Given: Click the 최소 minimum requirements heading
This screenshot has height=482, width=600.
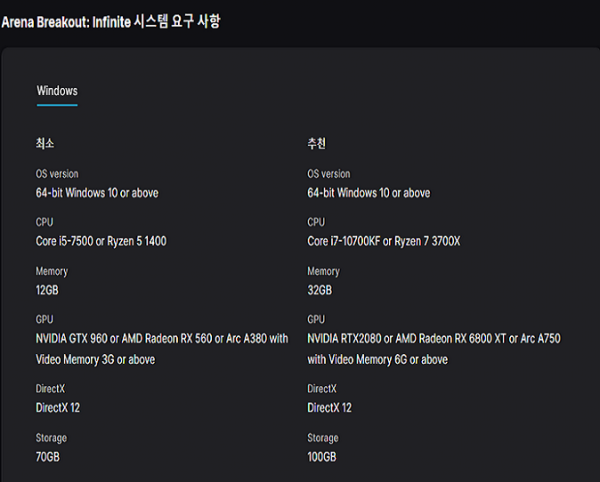Looking at the screenshot, I should click(45, 143).
